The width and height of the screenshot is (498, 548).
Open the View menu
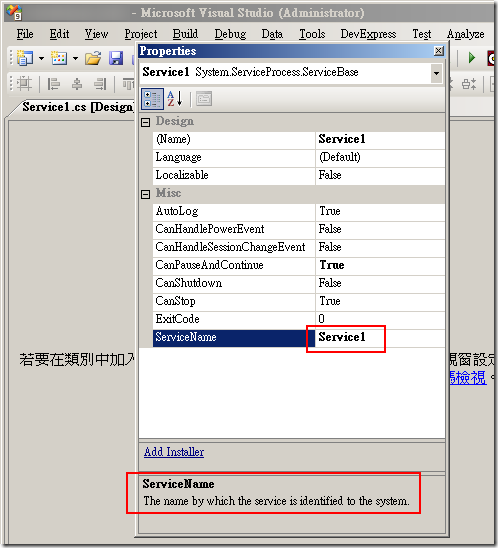(x=96, y=34)
